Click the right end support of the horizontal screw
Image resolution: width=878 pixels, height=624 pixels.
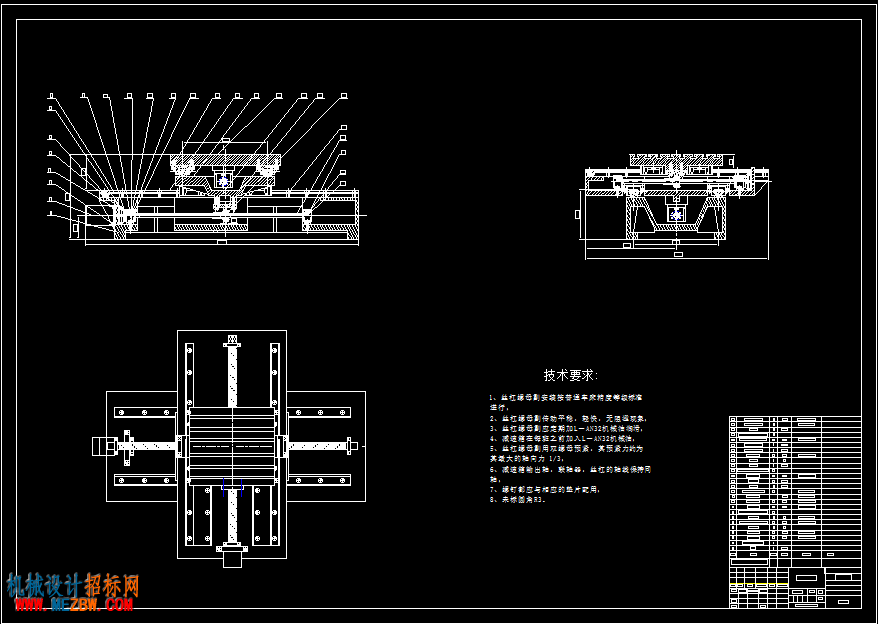point(352,446)
